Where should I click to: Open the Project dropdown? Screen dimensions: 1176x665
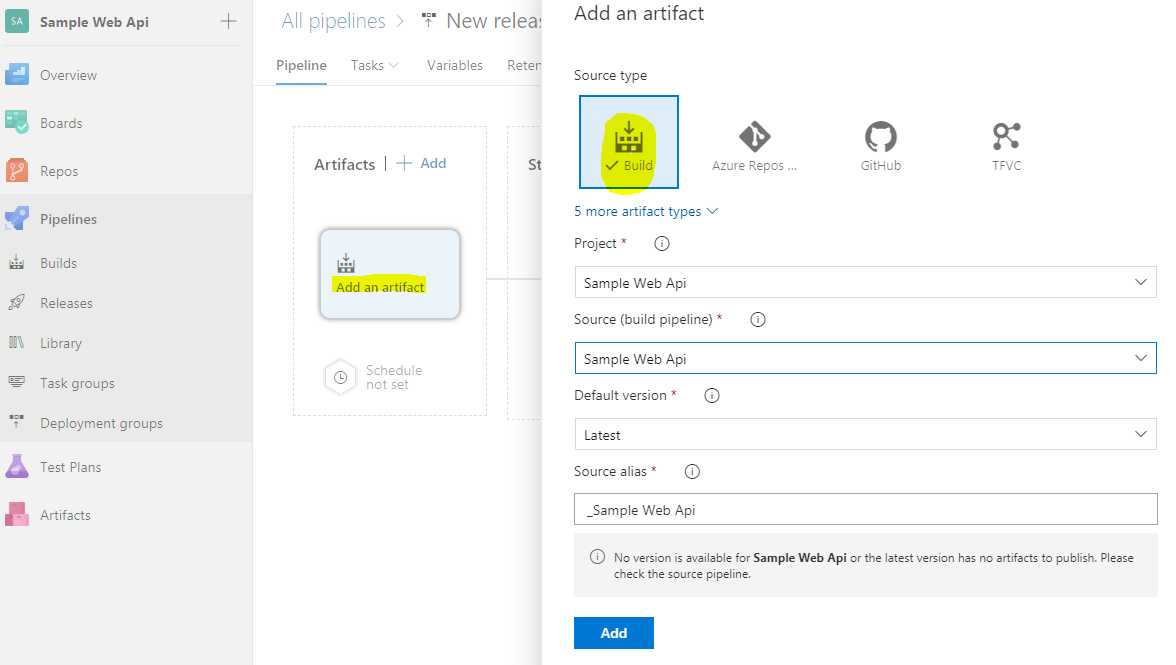coord(865,283)
